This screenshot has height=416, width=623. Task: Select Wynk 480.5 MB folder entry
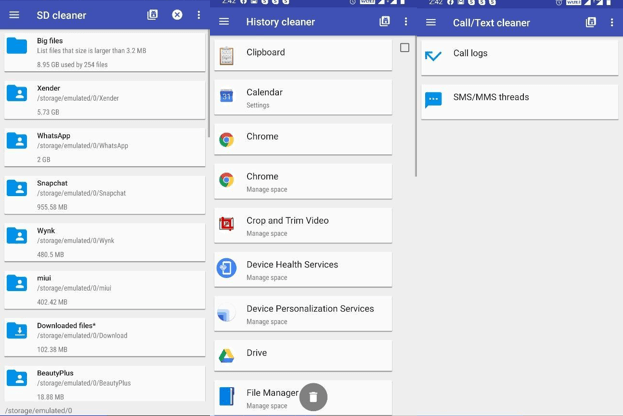tap(105, 242)
